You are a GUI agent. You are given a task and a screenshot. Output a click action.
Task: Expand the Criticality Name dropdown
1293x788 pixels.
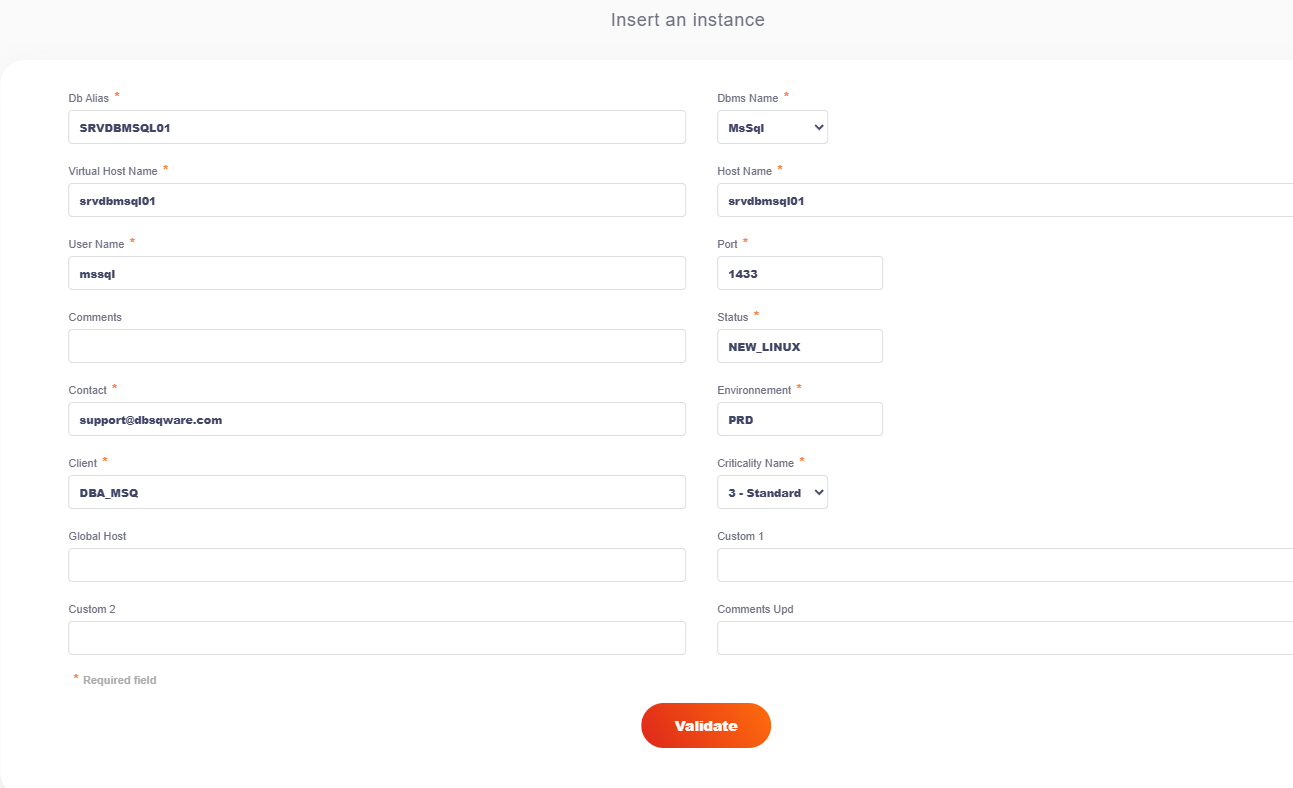[771, 492]
